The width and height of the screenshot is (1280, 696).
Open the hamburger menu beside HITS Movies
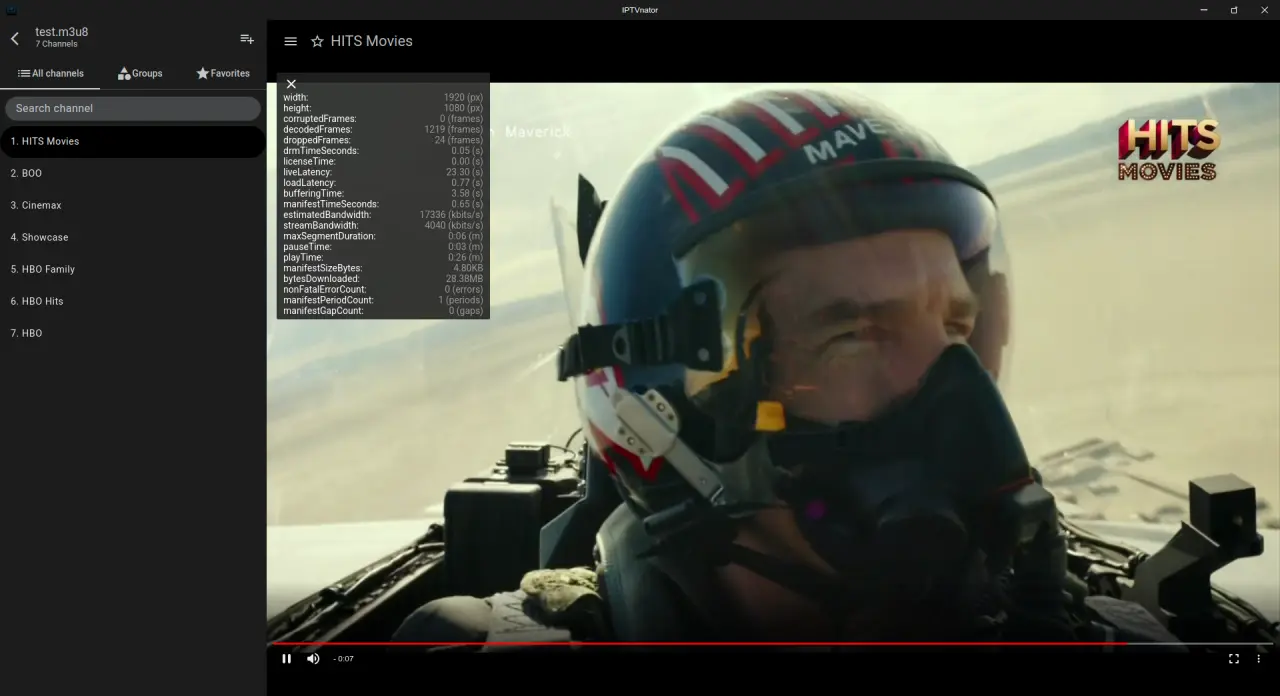(291, 41)
